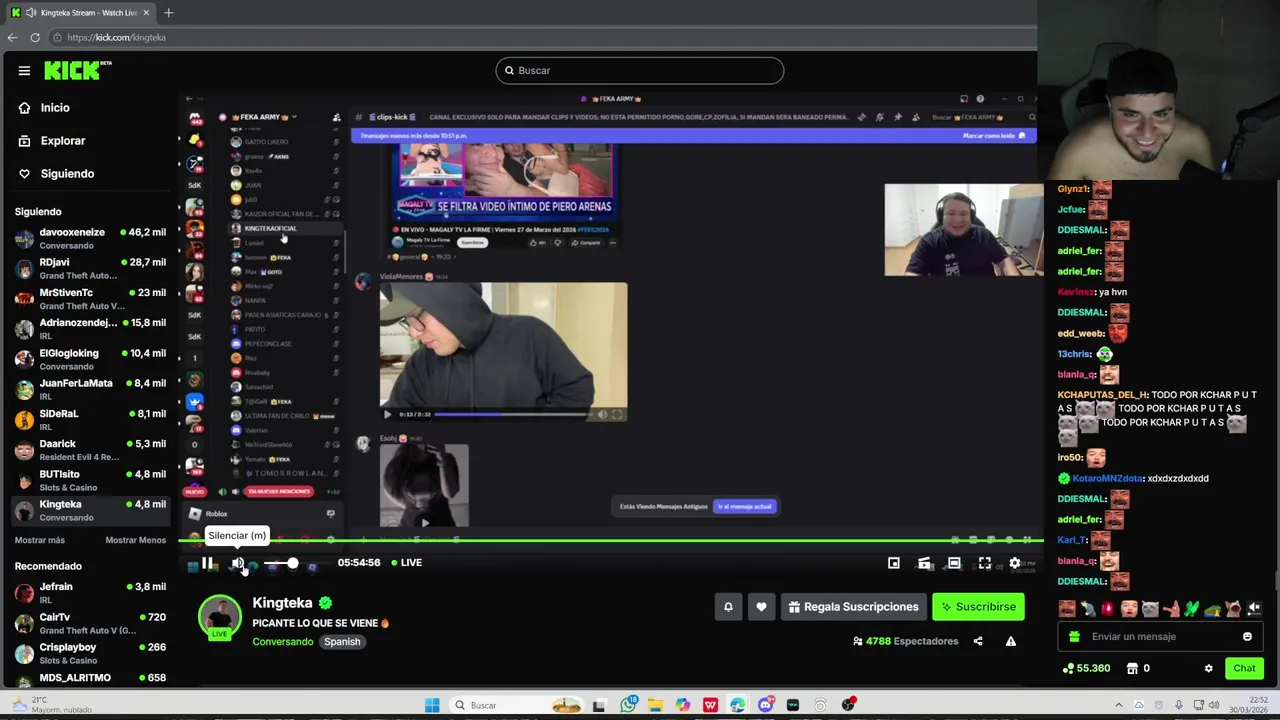The width and height of the screenshot is (1280, 720).
Task: Show hidden system tray icons
Action: [x=1118, y=705]
